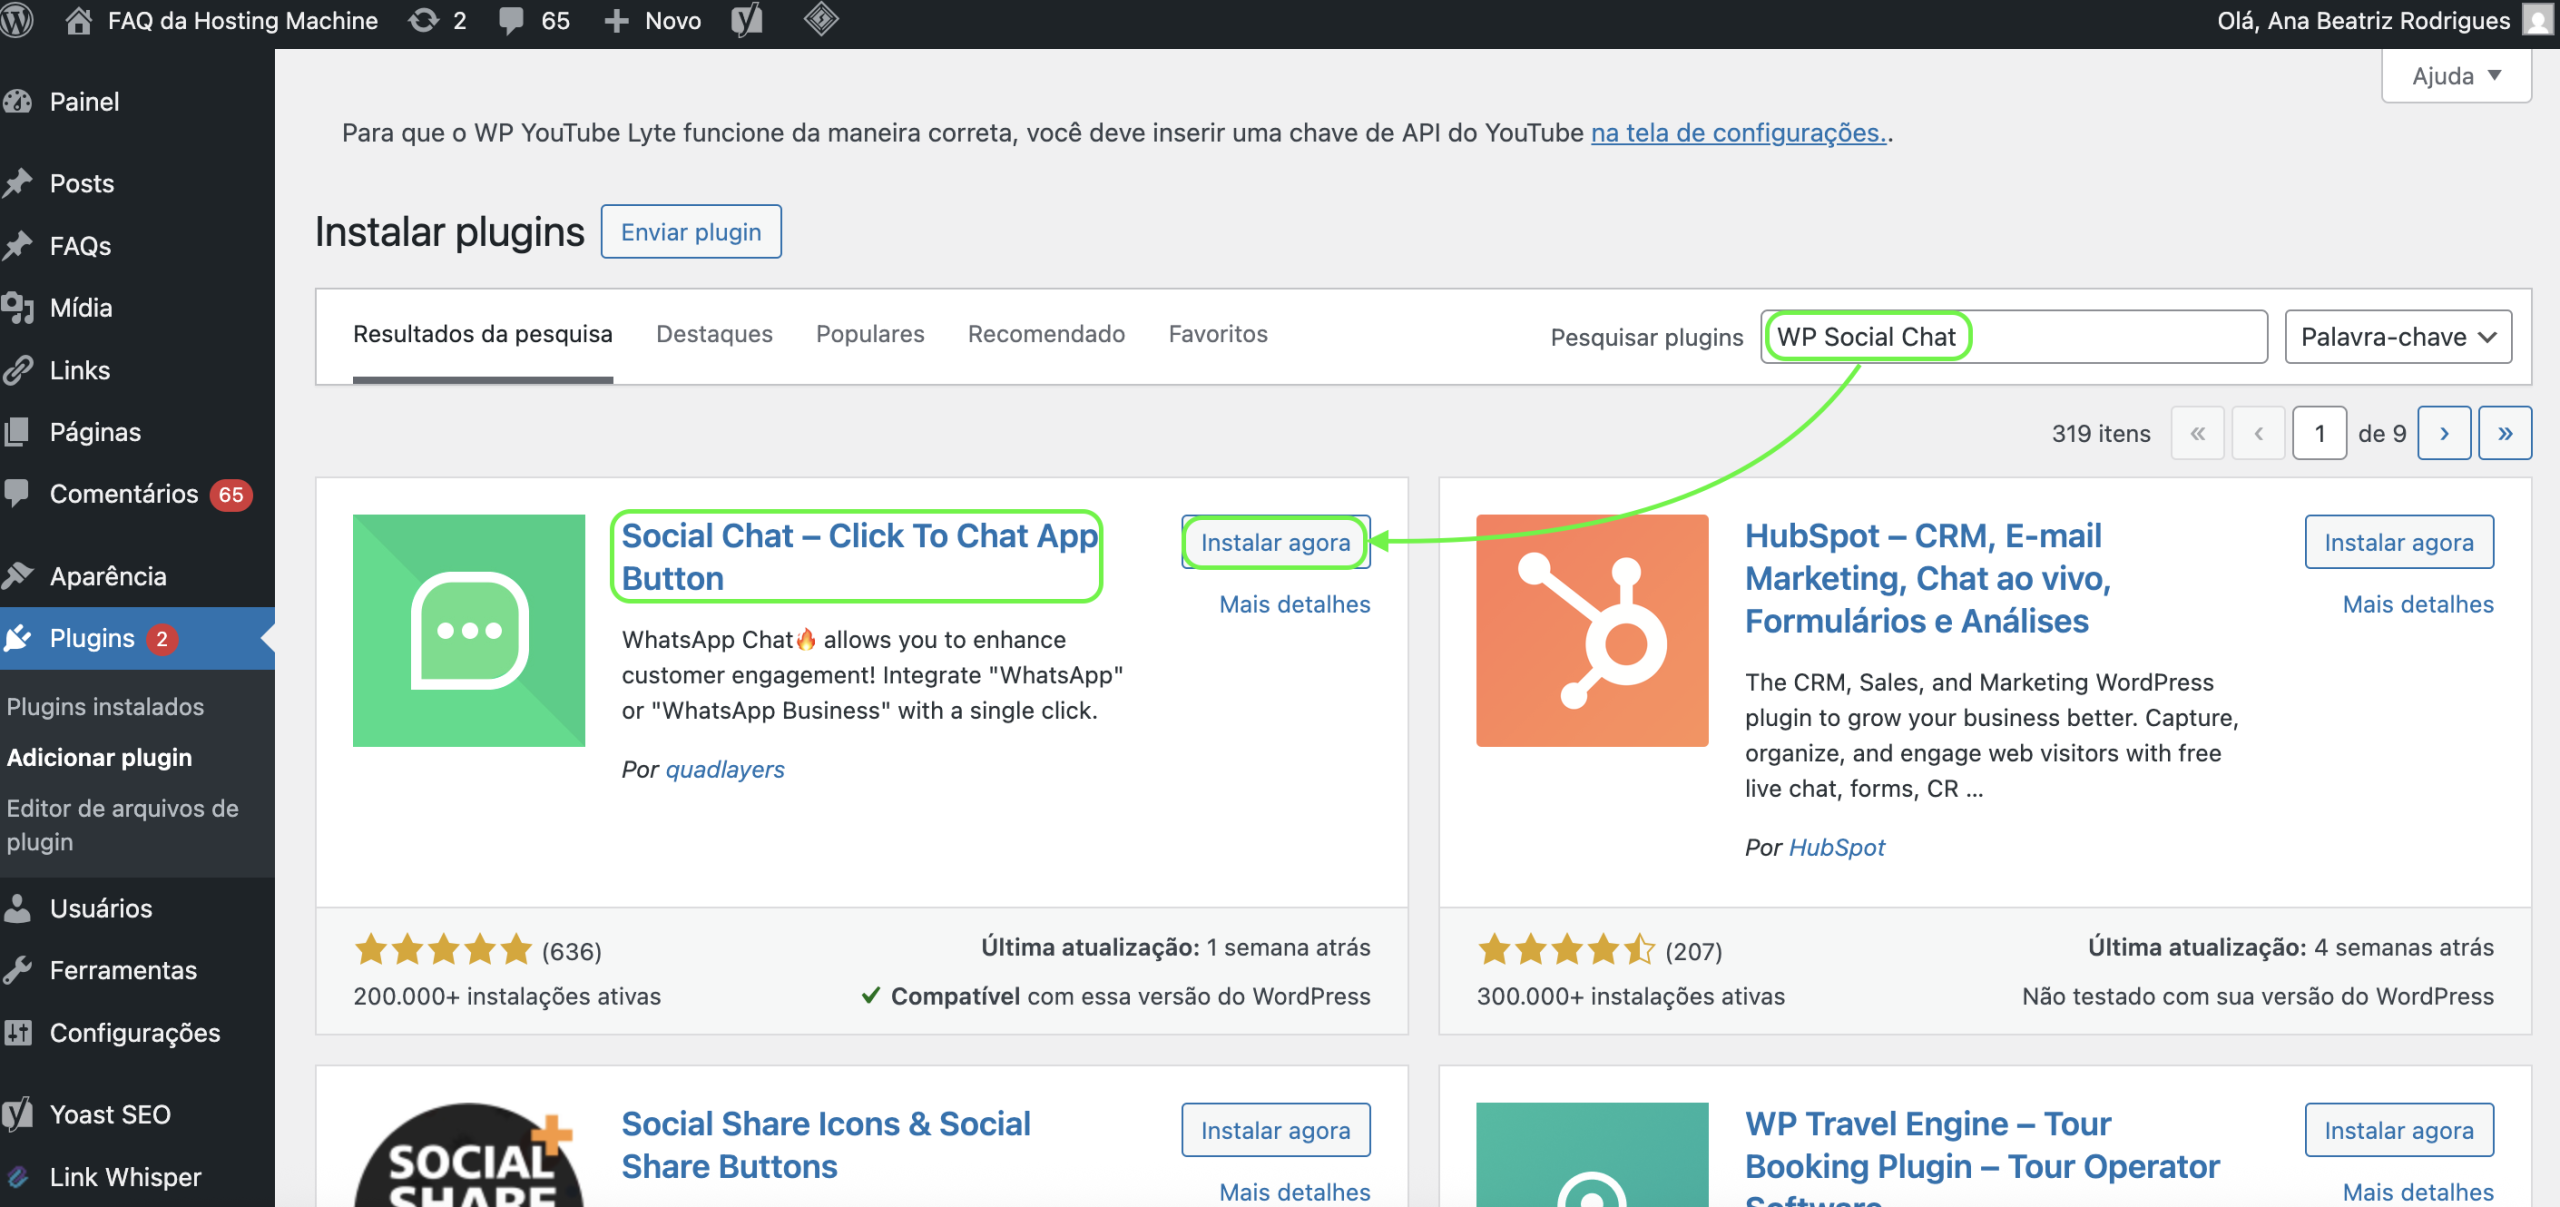Click the '319 itens' results count
Viewport: 2560px width, 1207px height.
click(2101, 433)
